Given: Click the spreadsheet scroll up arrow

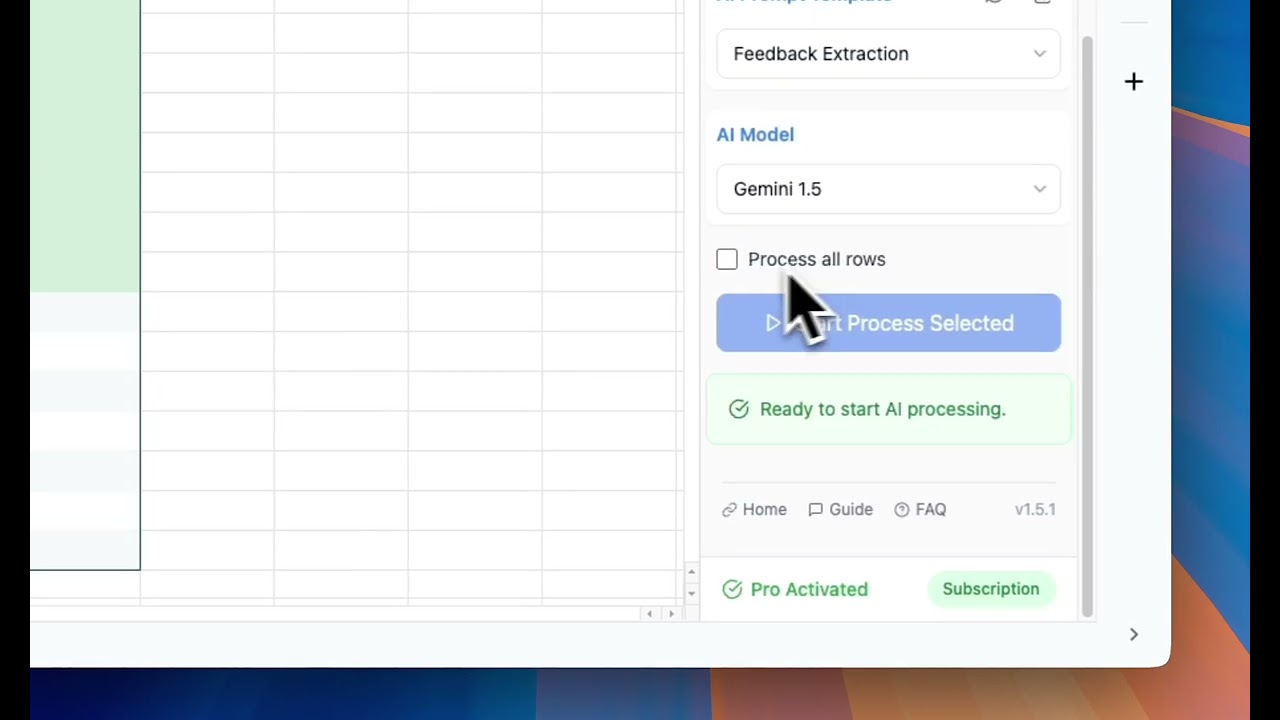Looking at the screenshot, I should (691, 572).
